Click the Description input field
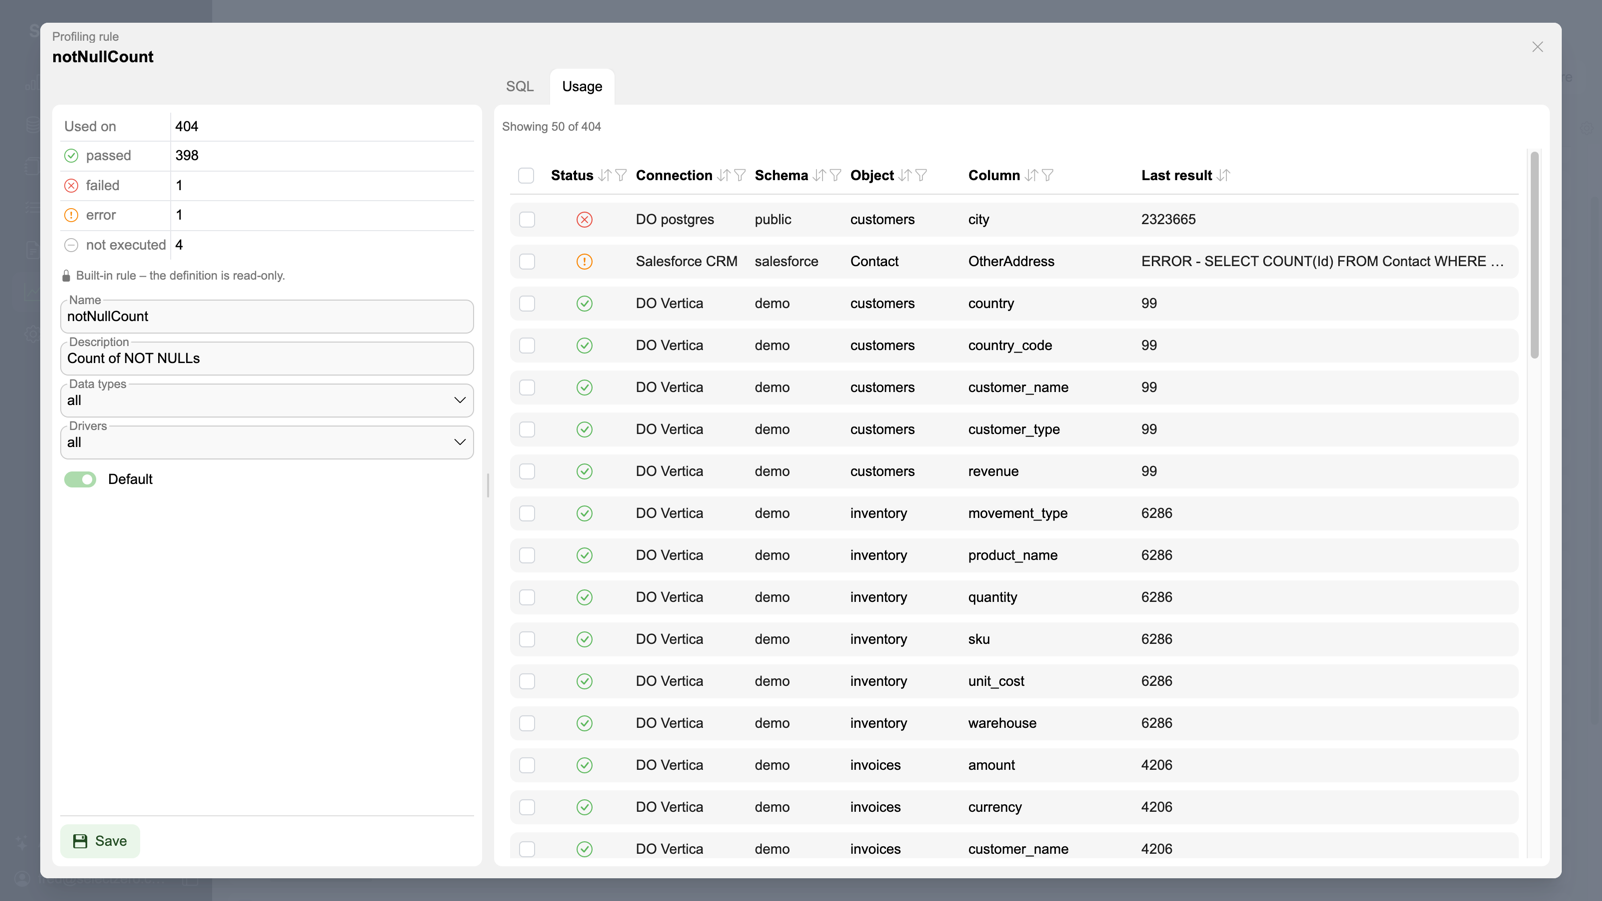This screenshot has height=901, width=1602. [267, 358]
